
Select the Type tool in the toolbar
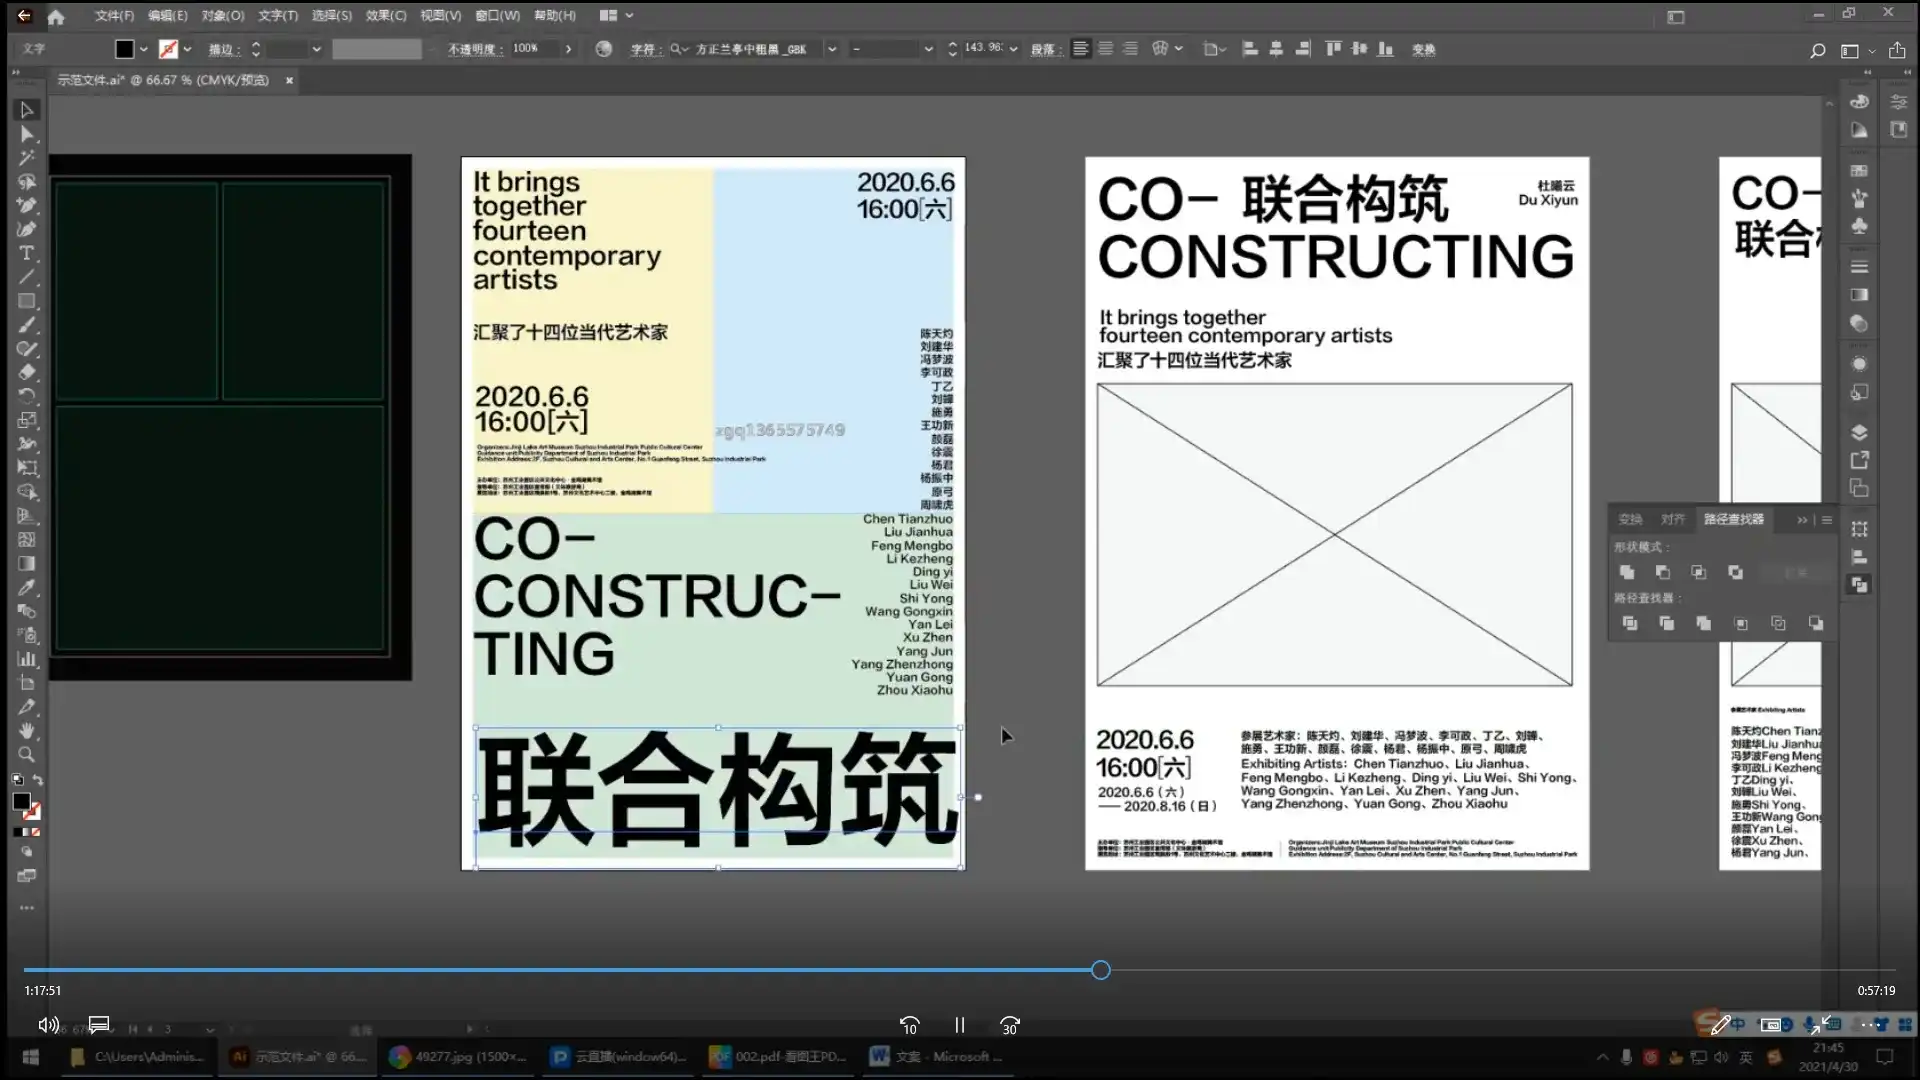(x=26, y=251)
